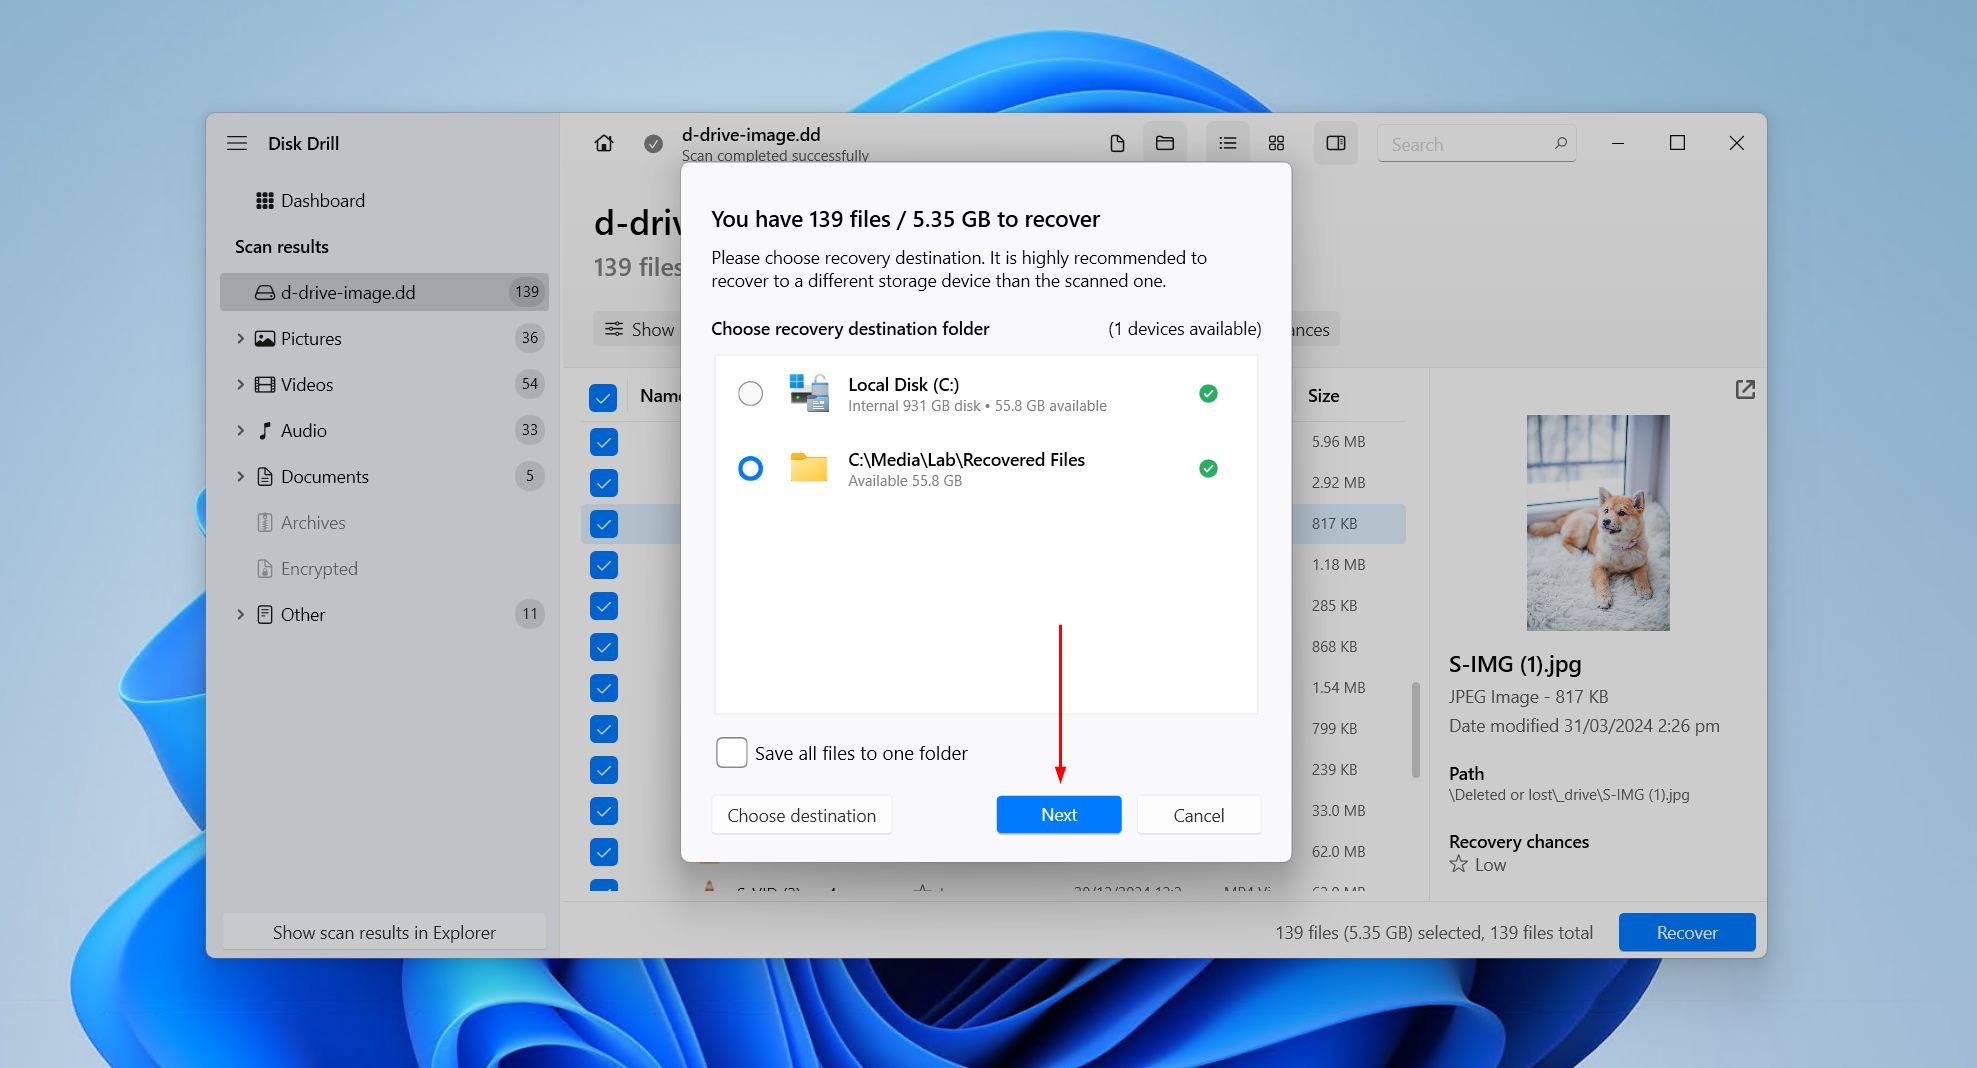
Task: Click the search magnifier icon
Action: [x=1560, y=143]
